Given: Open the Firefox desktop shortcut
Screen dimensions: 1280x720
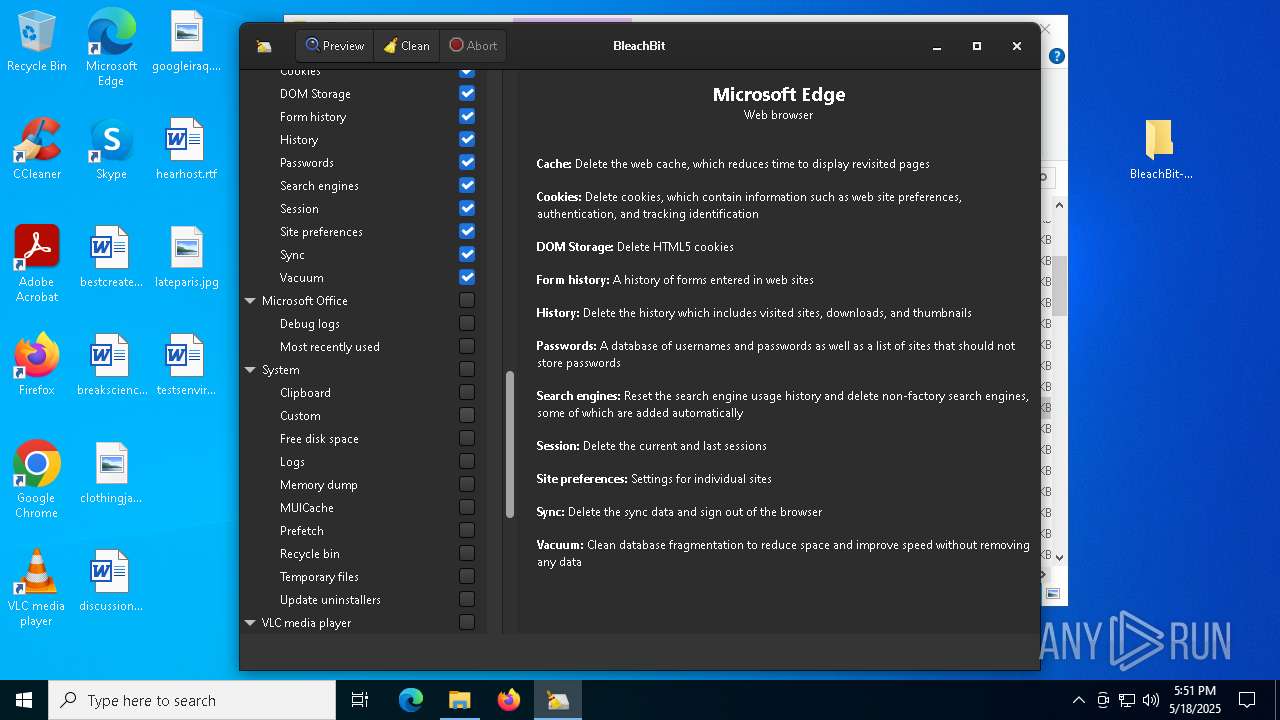Looking at the screenshot, I should [x=37, y=365].
